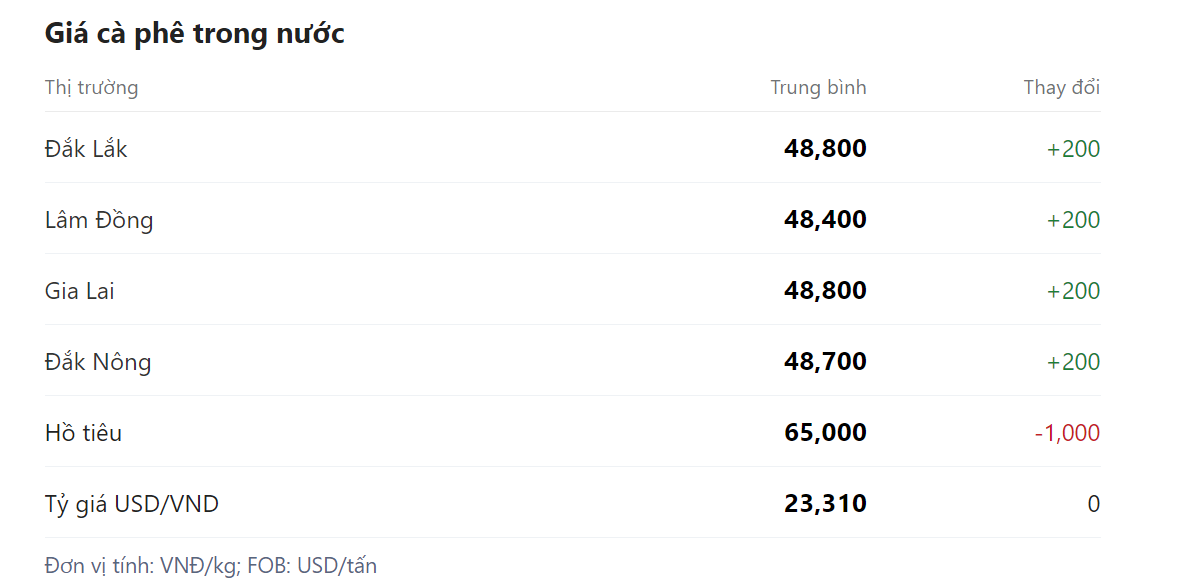Click the 'Đơn vị tính' unit footnote
This screenshot has width=1188, height=583.
[x=211, y=565]
